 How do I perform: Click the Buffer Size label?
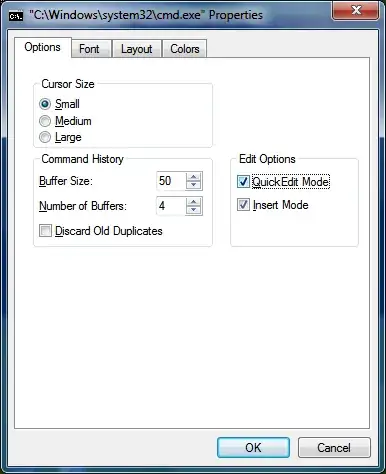coord(66,181)
